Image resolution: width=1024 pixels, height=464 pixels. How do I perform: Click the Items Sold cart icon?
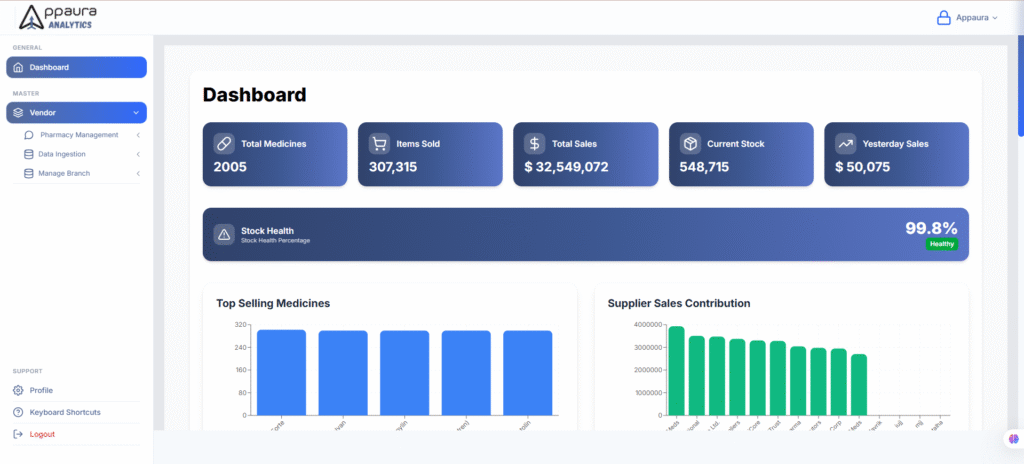379,143
